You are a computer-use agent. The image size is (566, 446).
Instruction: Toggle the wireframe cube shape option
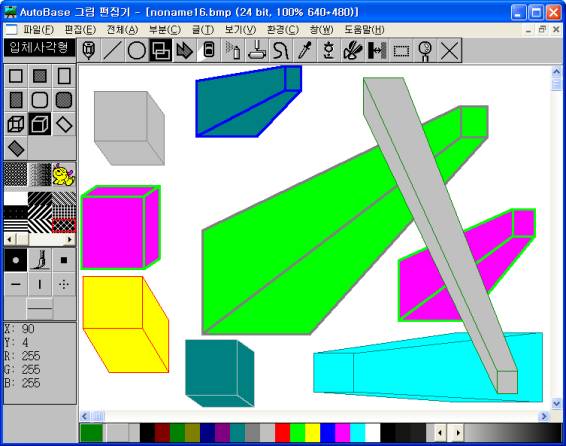pos(16,124)
